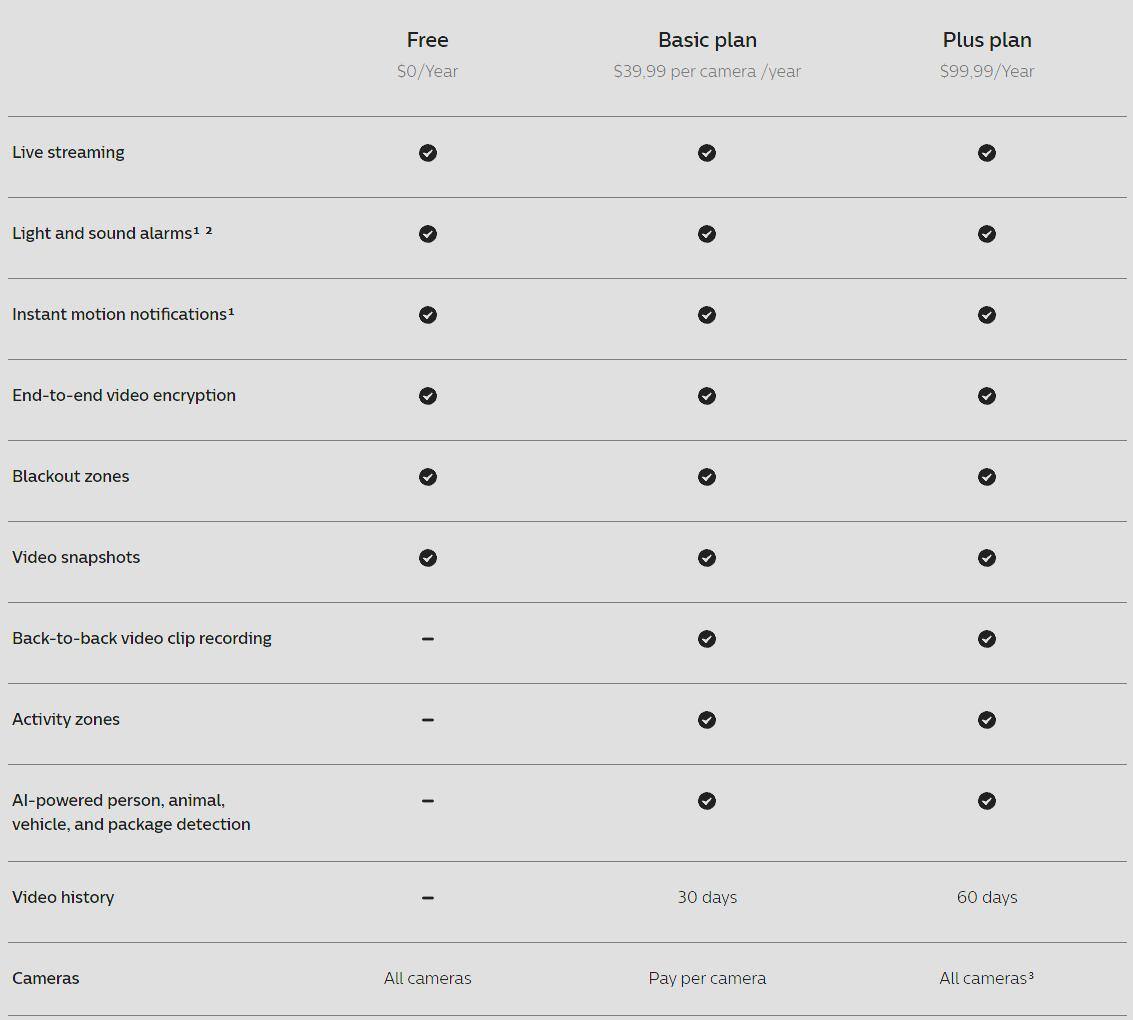Click the 30 days video history value
Screen dimensions: 1133x1020
(x=707, y=897)
